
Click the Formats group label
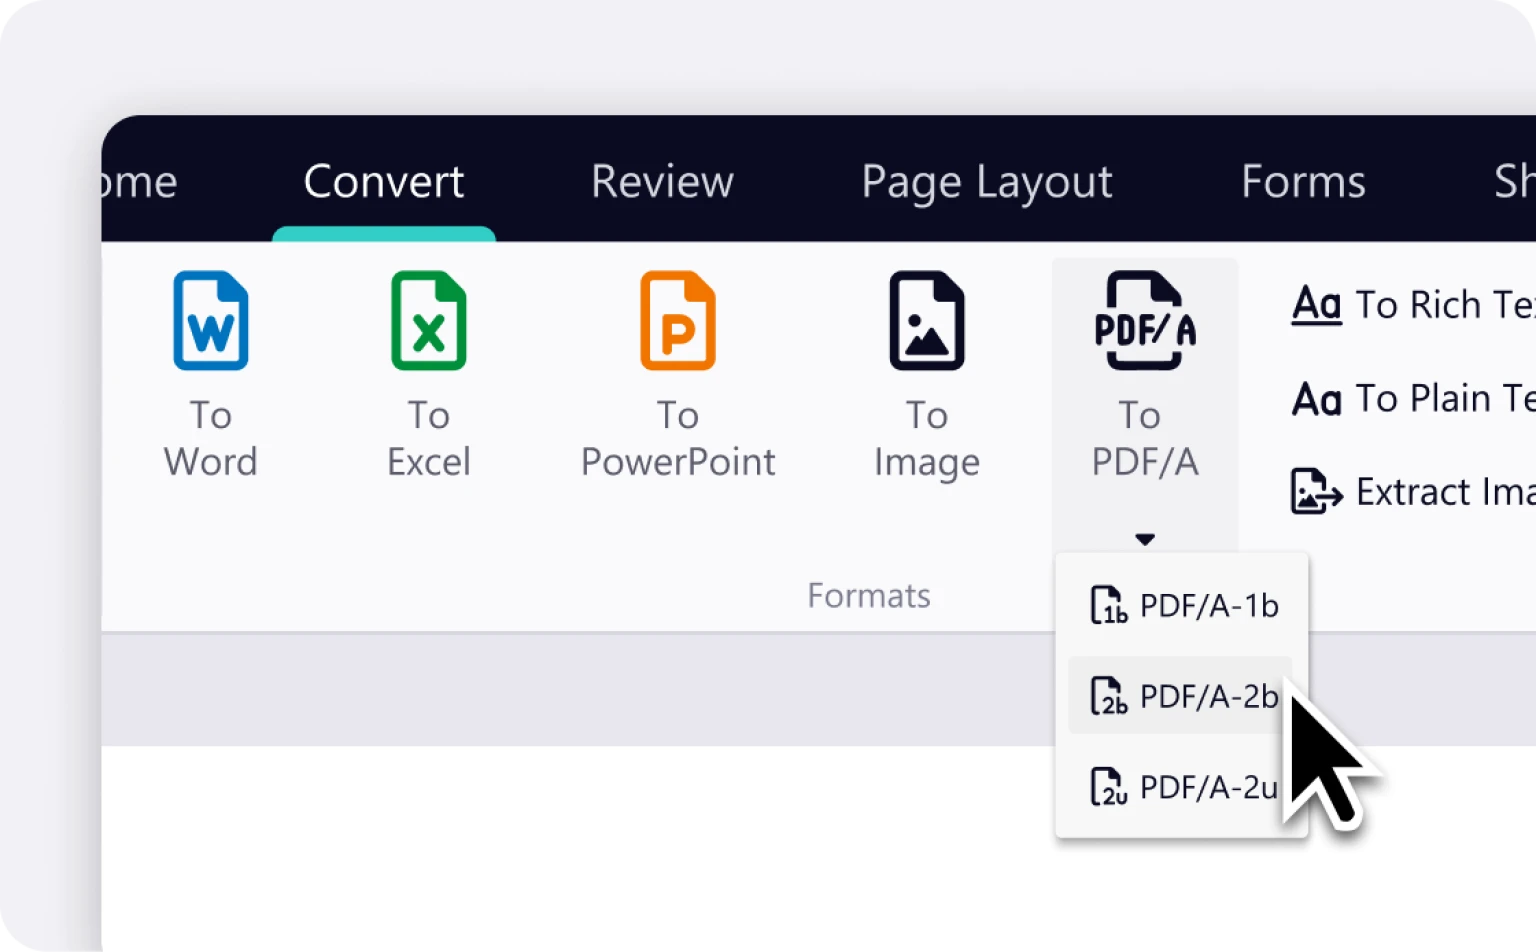[x=868, y=596]
